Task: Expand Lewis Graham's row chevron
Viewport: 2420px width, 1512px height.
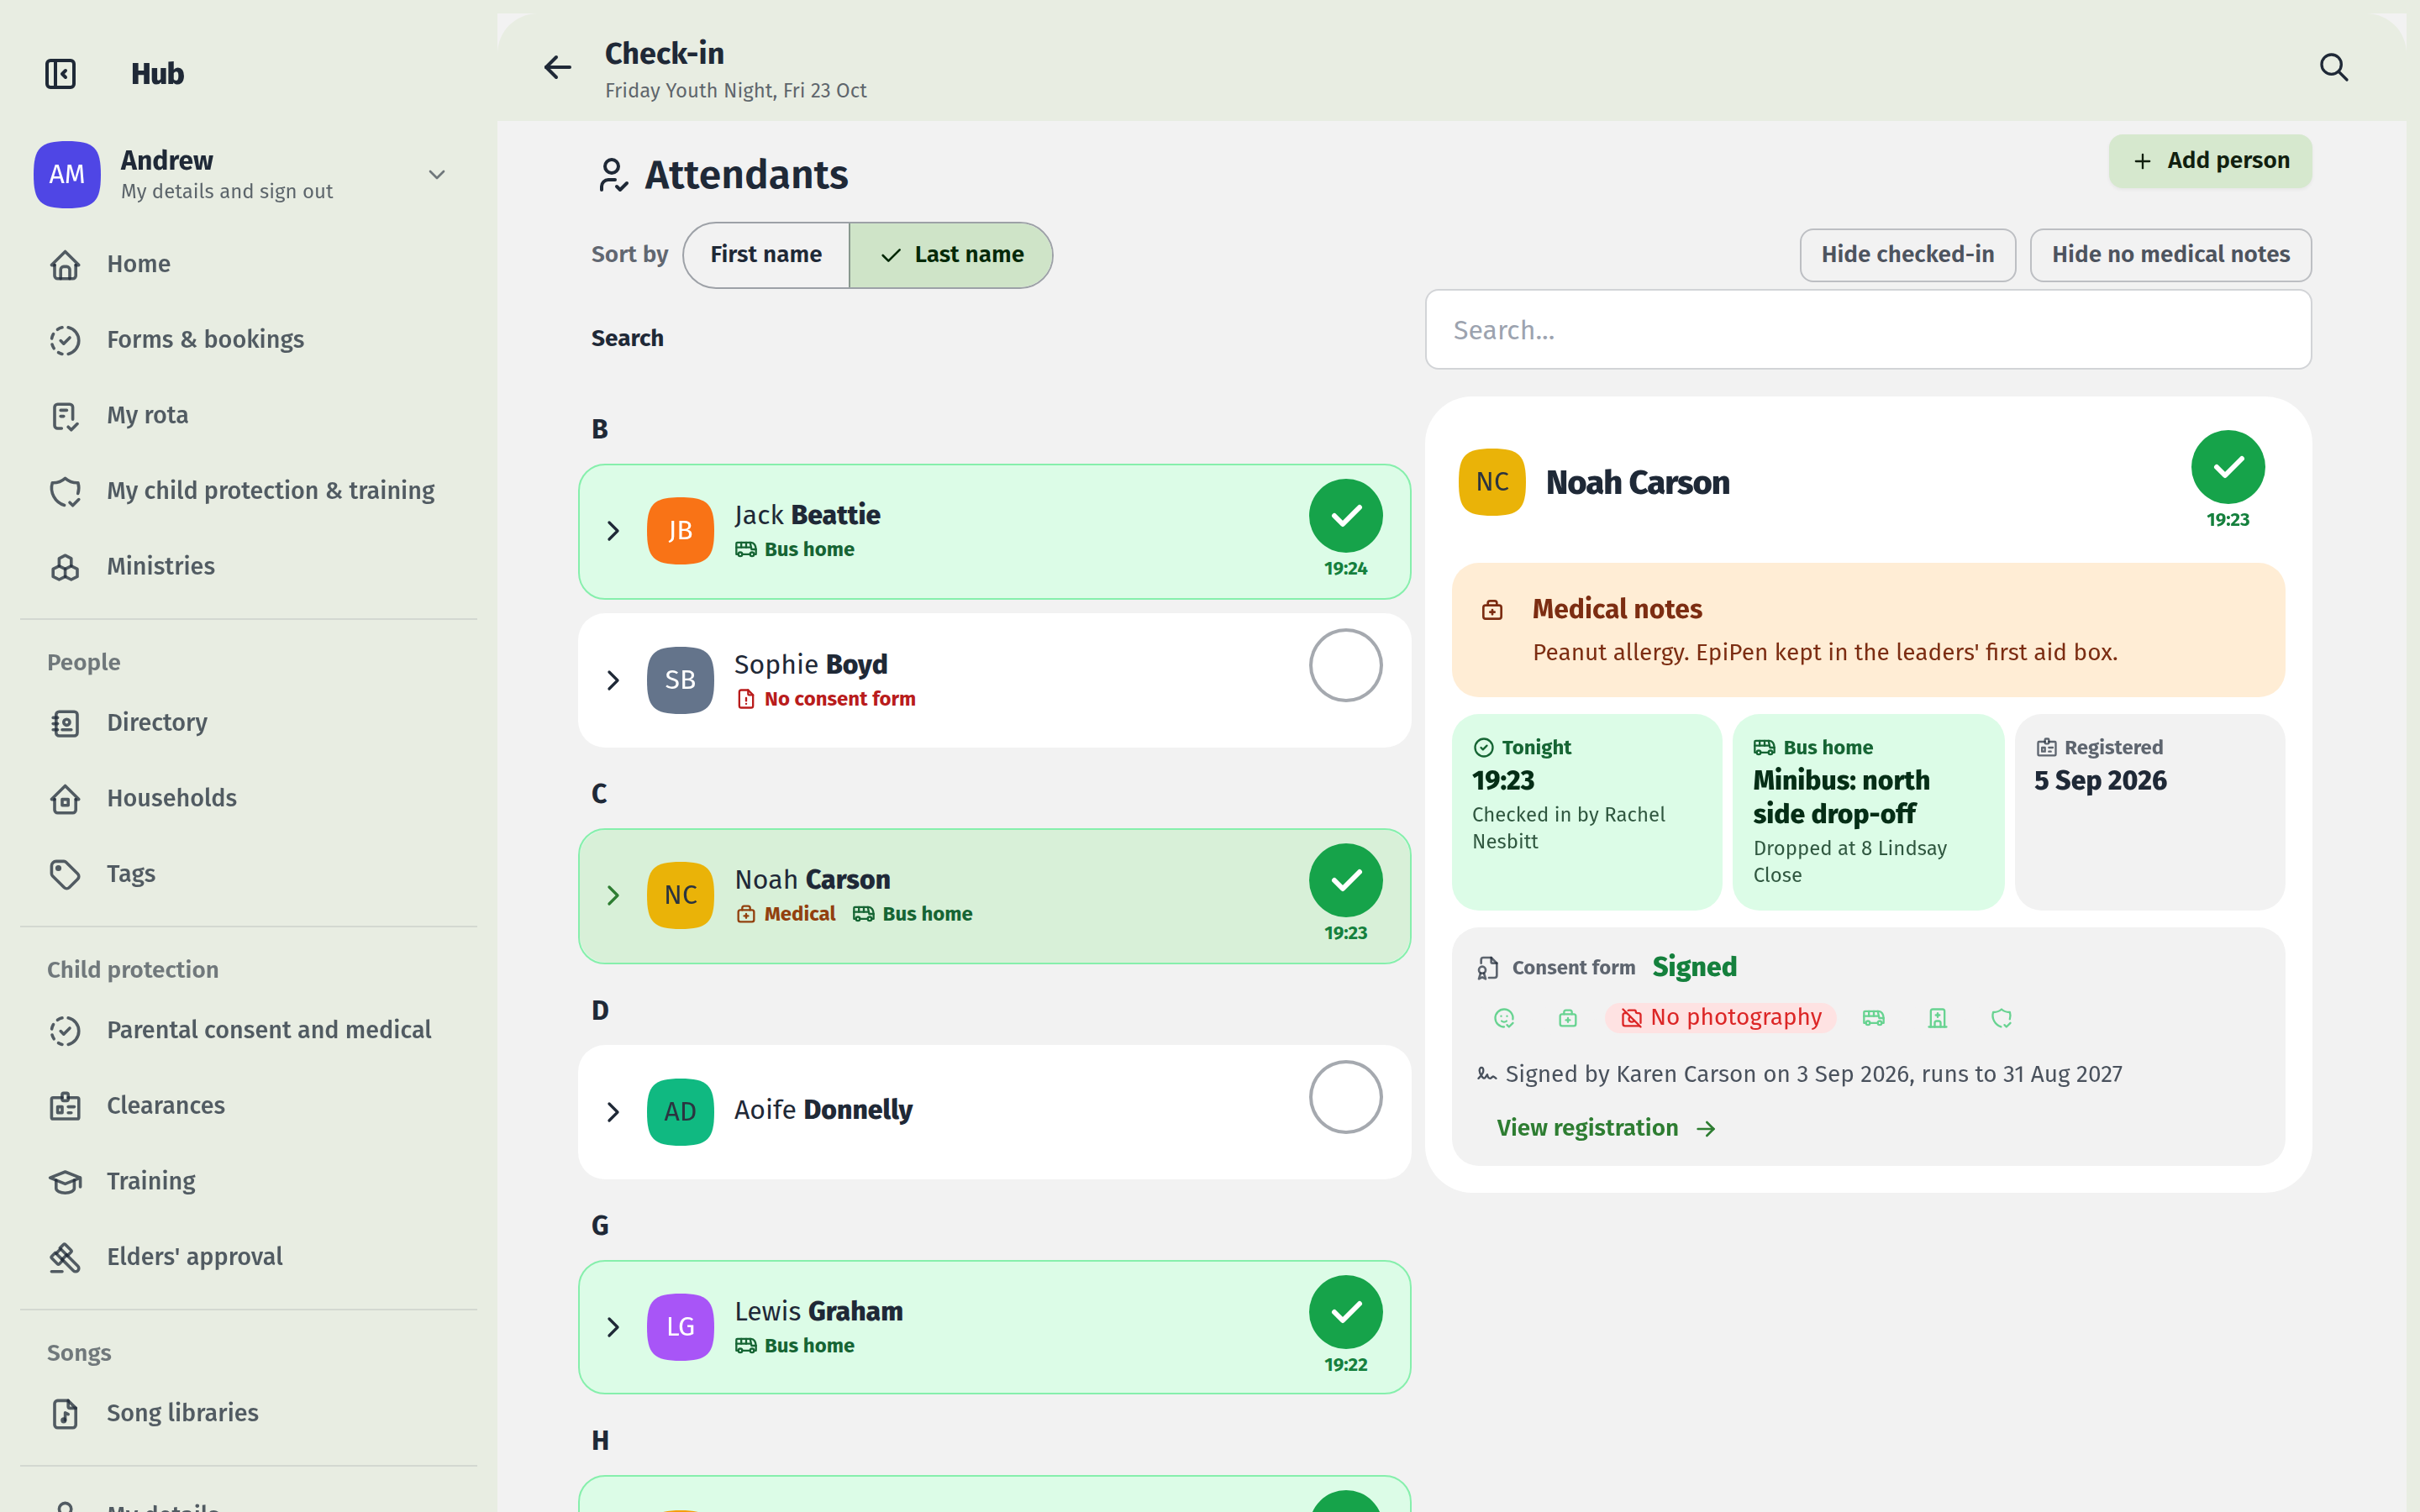Action: 613,1328
